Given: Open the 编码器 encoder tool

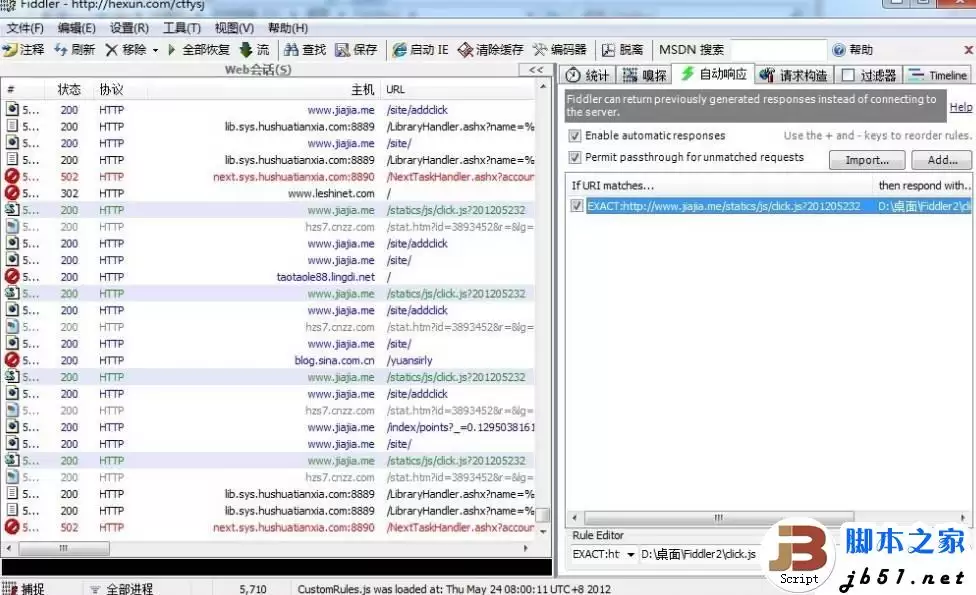Looking at the screenshot, I should click(x=540, y=50).
